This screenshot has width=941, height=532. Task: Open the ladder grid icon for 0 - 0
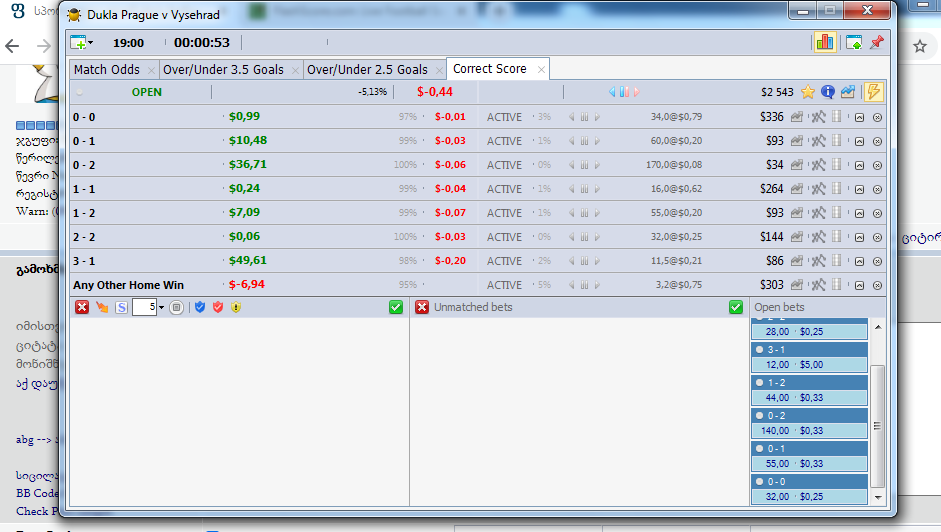point(837,116)
